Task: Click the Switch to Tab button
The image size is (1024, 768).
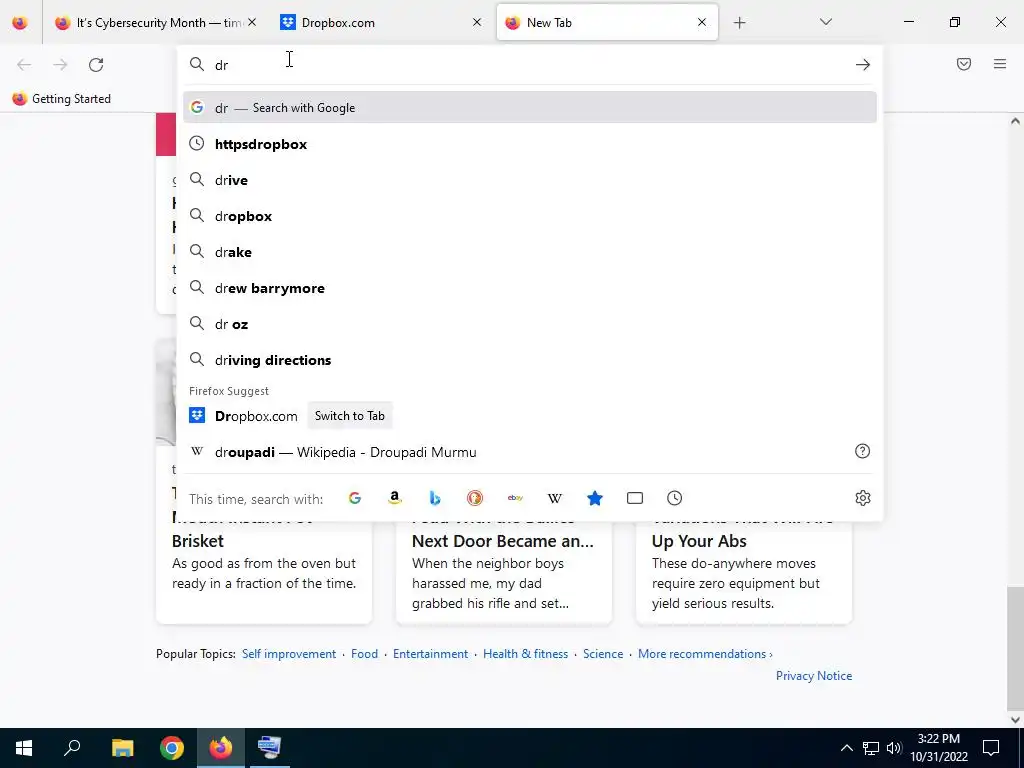Action: [x=349, y=416]
